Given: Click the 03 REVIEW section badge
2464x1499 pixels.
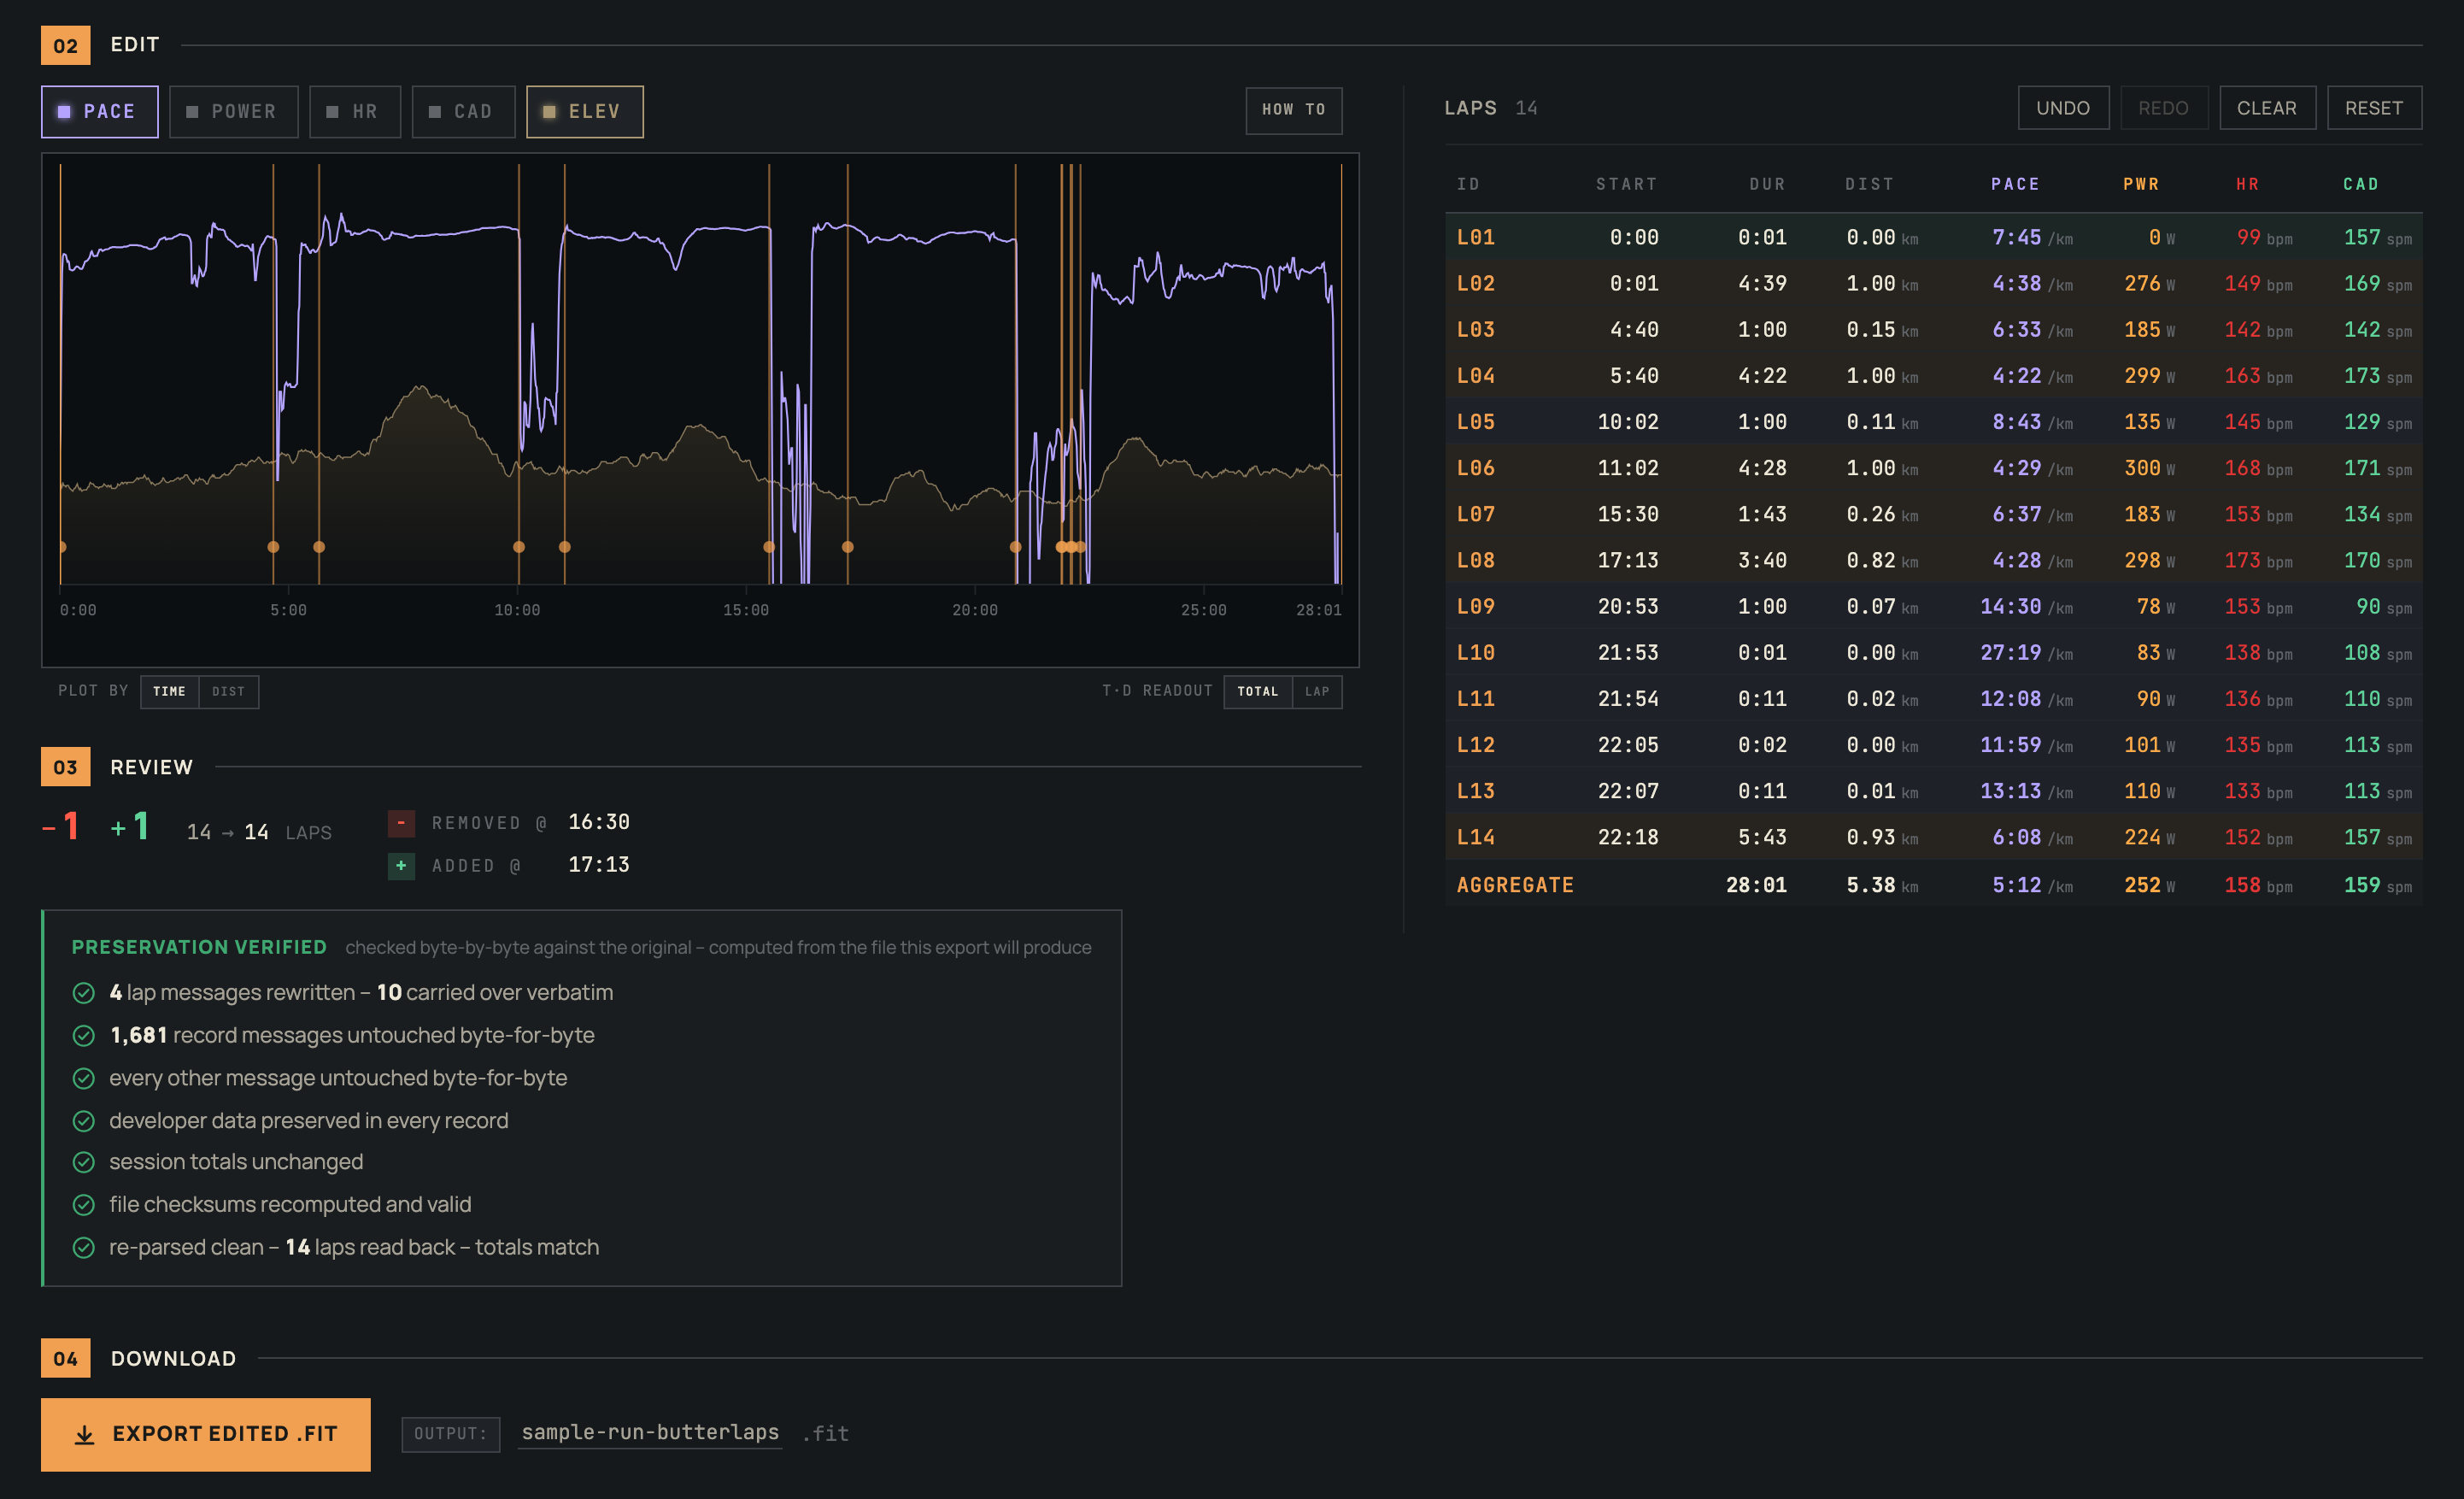Looking at the screenshot, I should (x=65, y=767).
